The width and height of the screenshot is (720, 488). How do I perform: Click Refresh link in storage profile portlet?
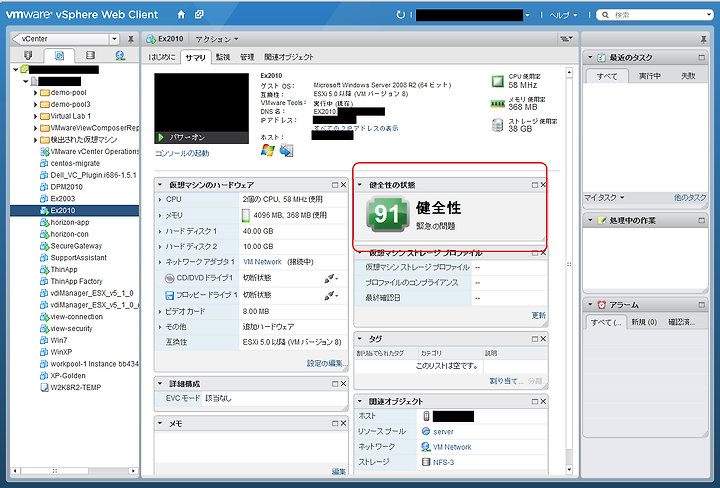tap(539, 315)
